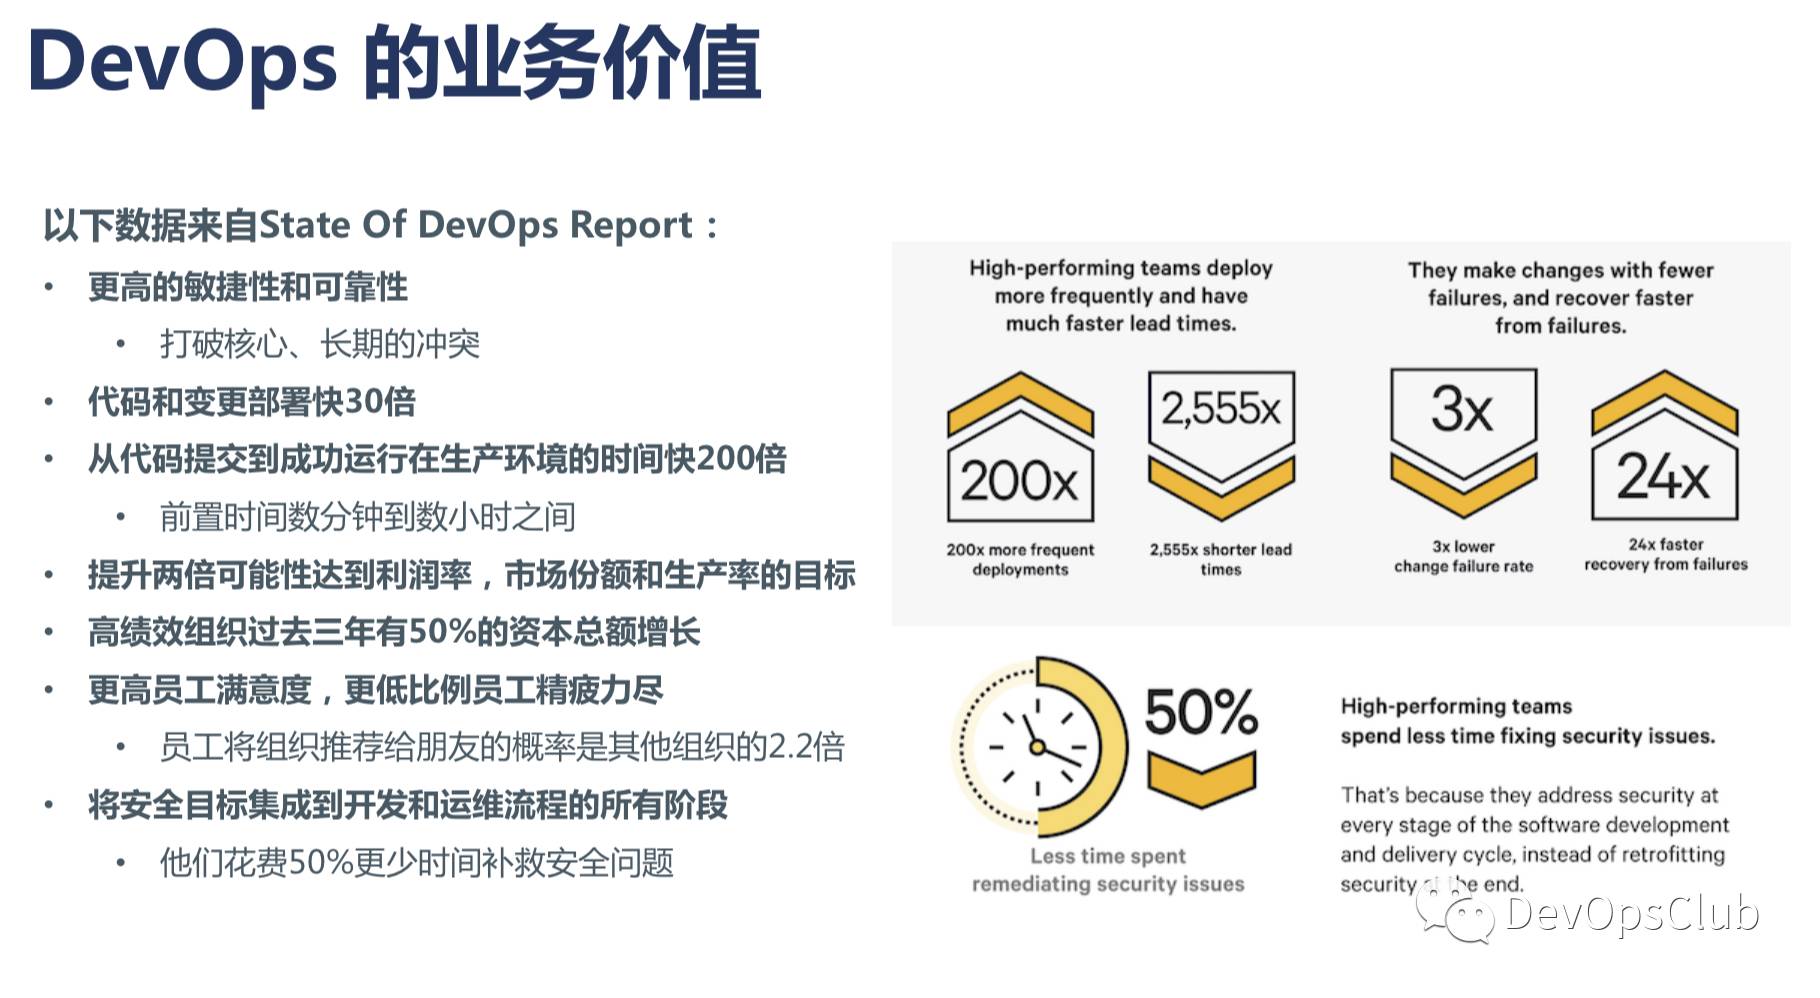The height and width of the screenshot is (998, 1820).
Task: Click sub-bullet '员工将组织推荐给朋友的概率是其他组织的2.2倍'
Action: coord(502,747)
